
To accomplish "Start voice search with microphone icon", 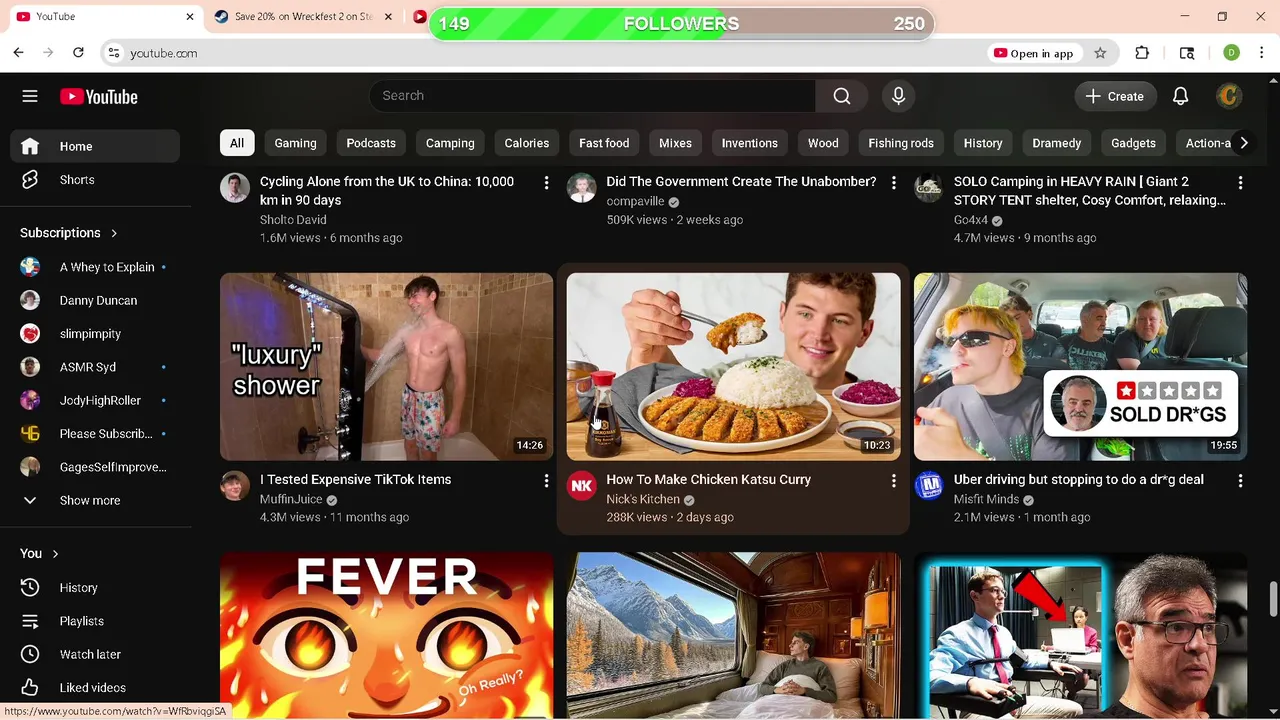I will [898, 96].
